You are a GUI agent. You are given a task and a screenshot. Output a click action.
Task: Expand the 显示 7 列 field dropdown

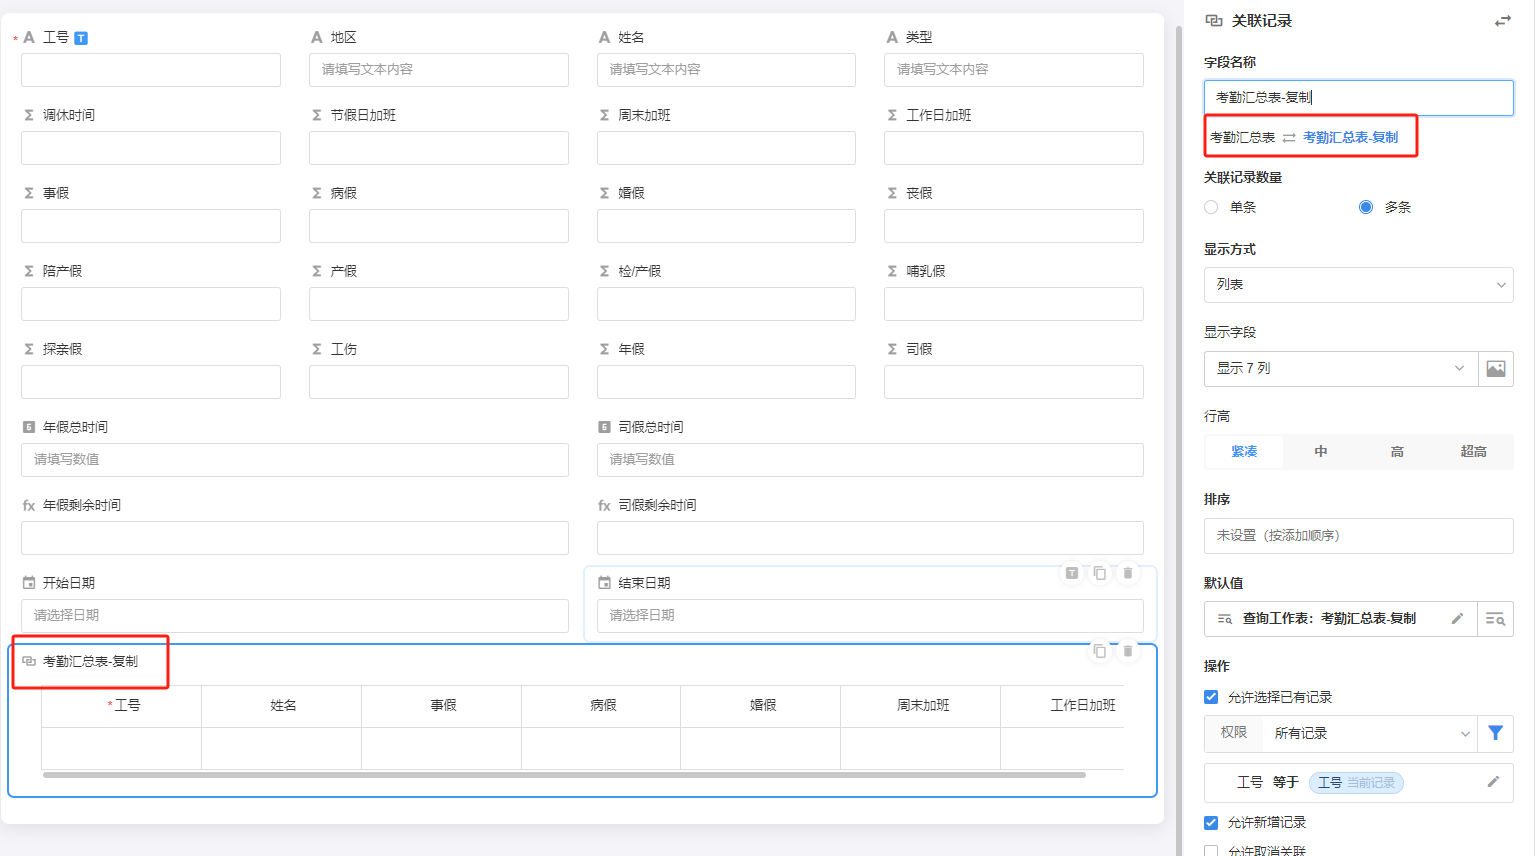pos(1340,369)
